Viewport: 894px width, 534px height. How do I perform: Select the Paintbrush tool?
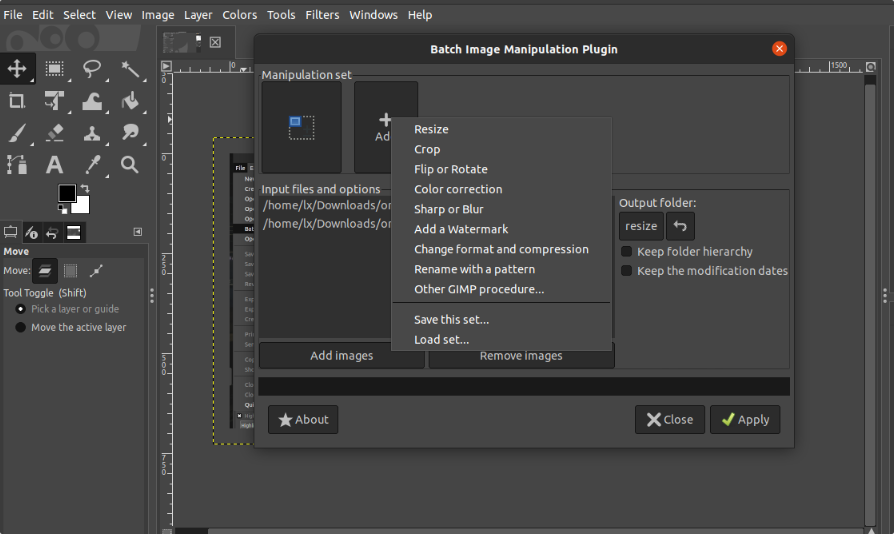[x=17, y=133]
